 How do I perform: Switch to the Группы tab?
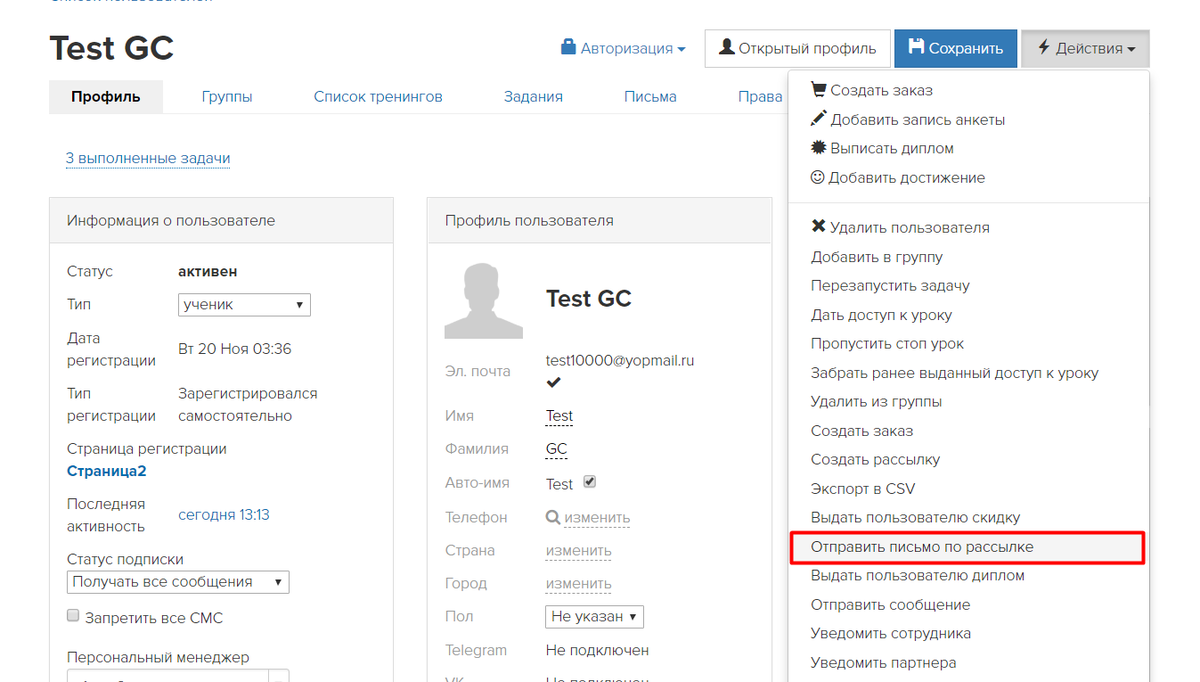[227, 97]
